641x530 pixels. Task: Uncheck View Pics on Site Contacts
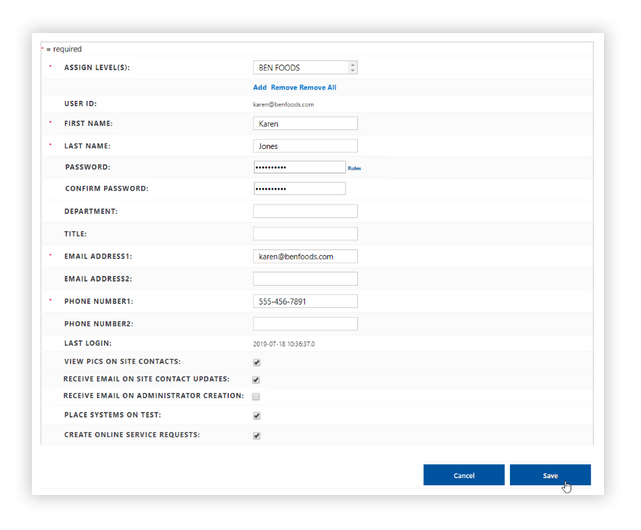(x=256, y=362)
